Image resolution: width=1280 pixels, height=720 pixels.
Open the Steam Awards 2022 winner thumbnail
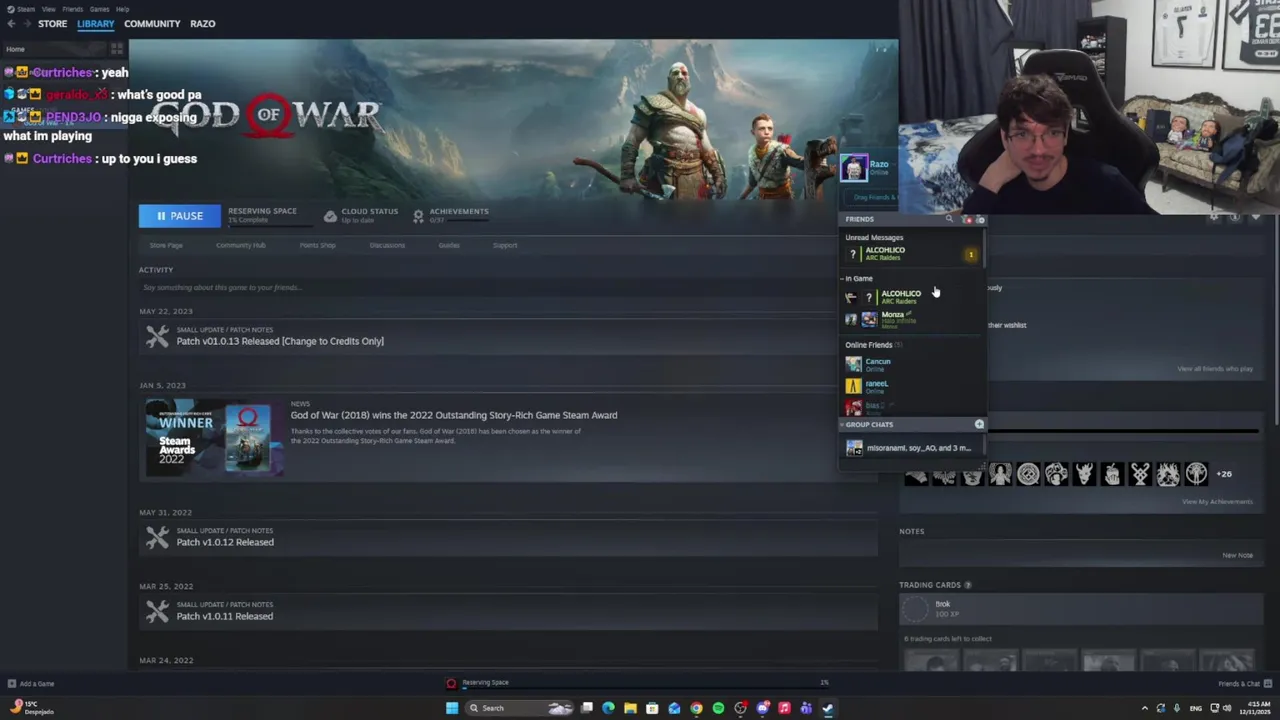[x=212, y=438]
